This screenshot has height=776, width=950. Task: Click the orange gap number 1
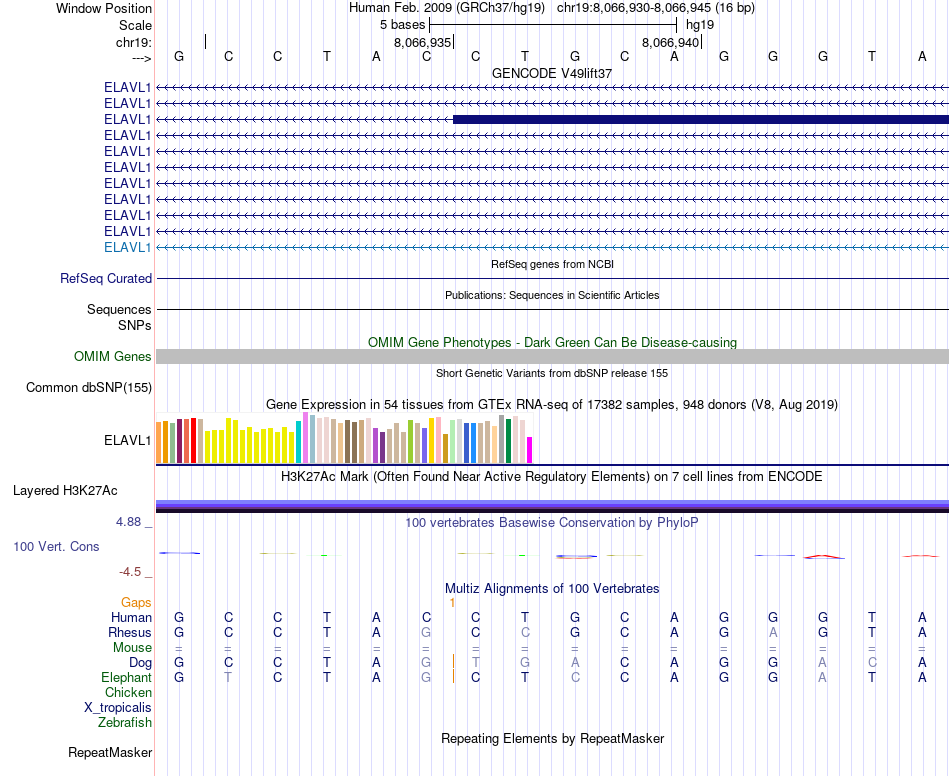(x=452, y=603)
